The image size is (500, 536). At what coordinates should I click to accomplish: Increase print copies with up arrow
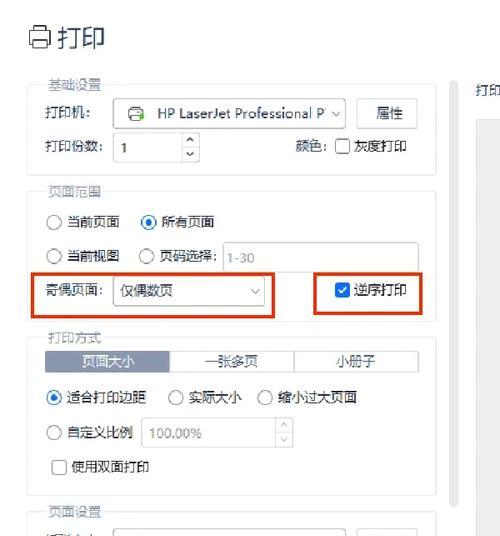pos(190,139)
